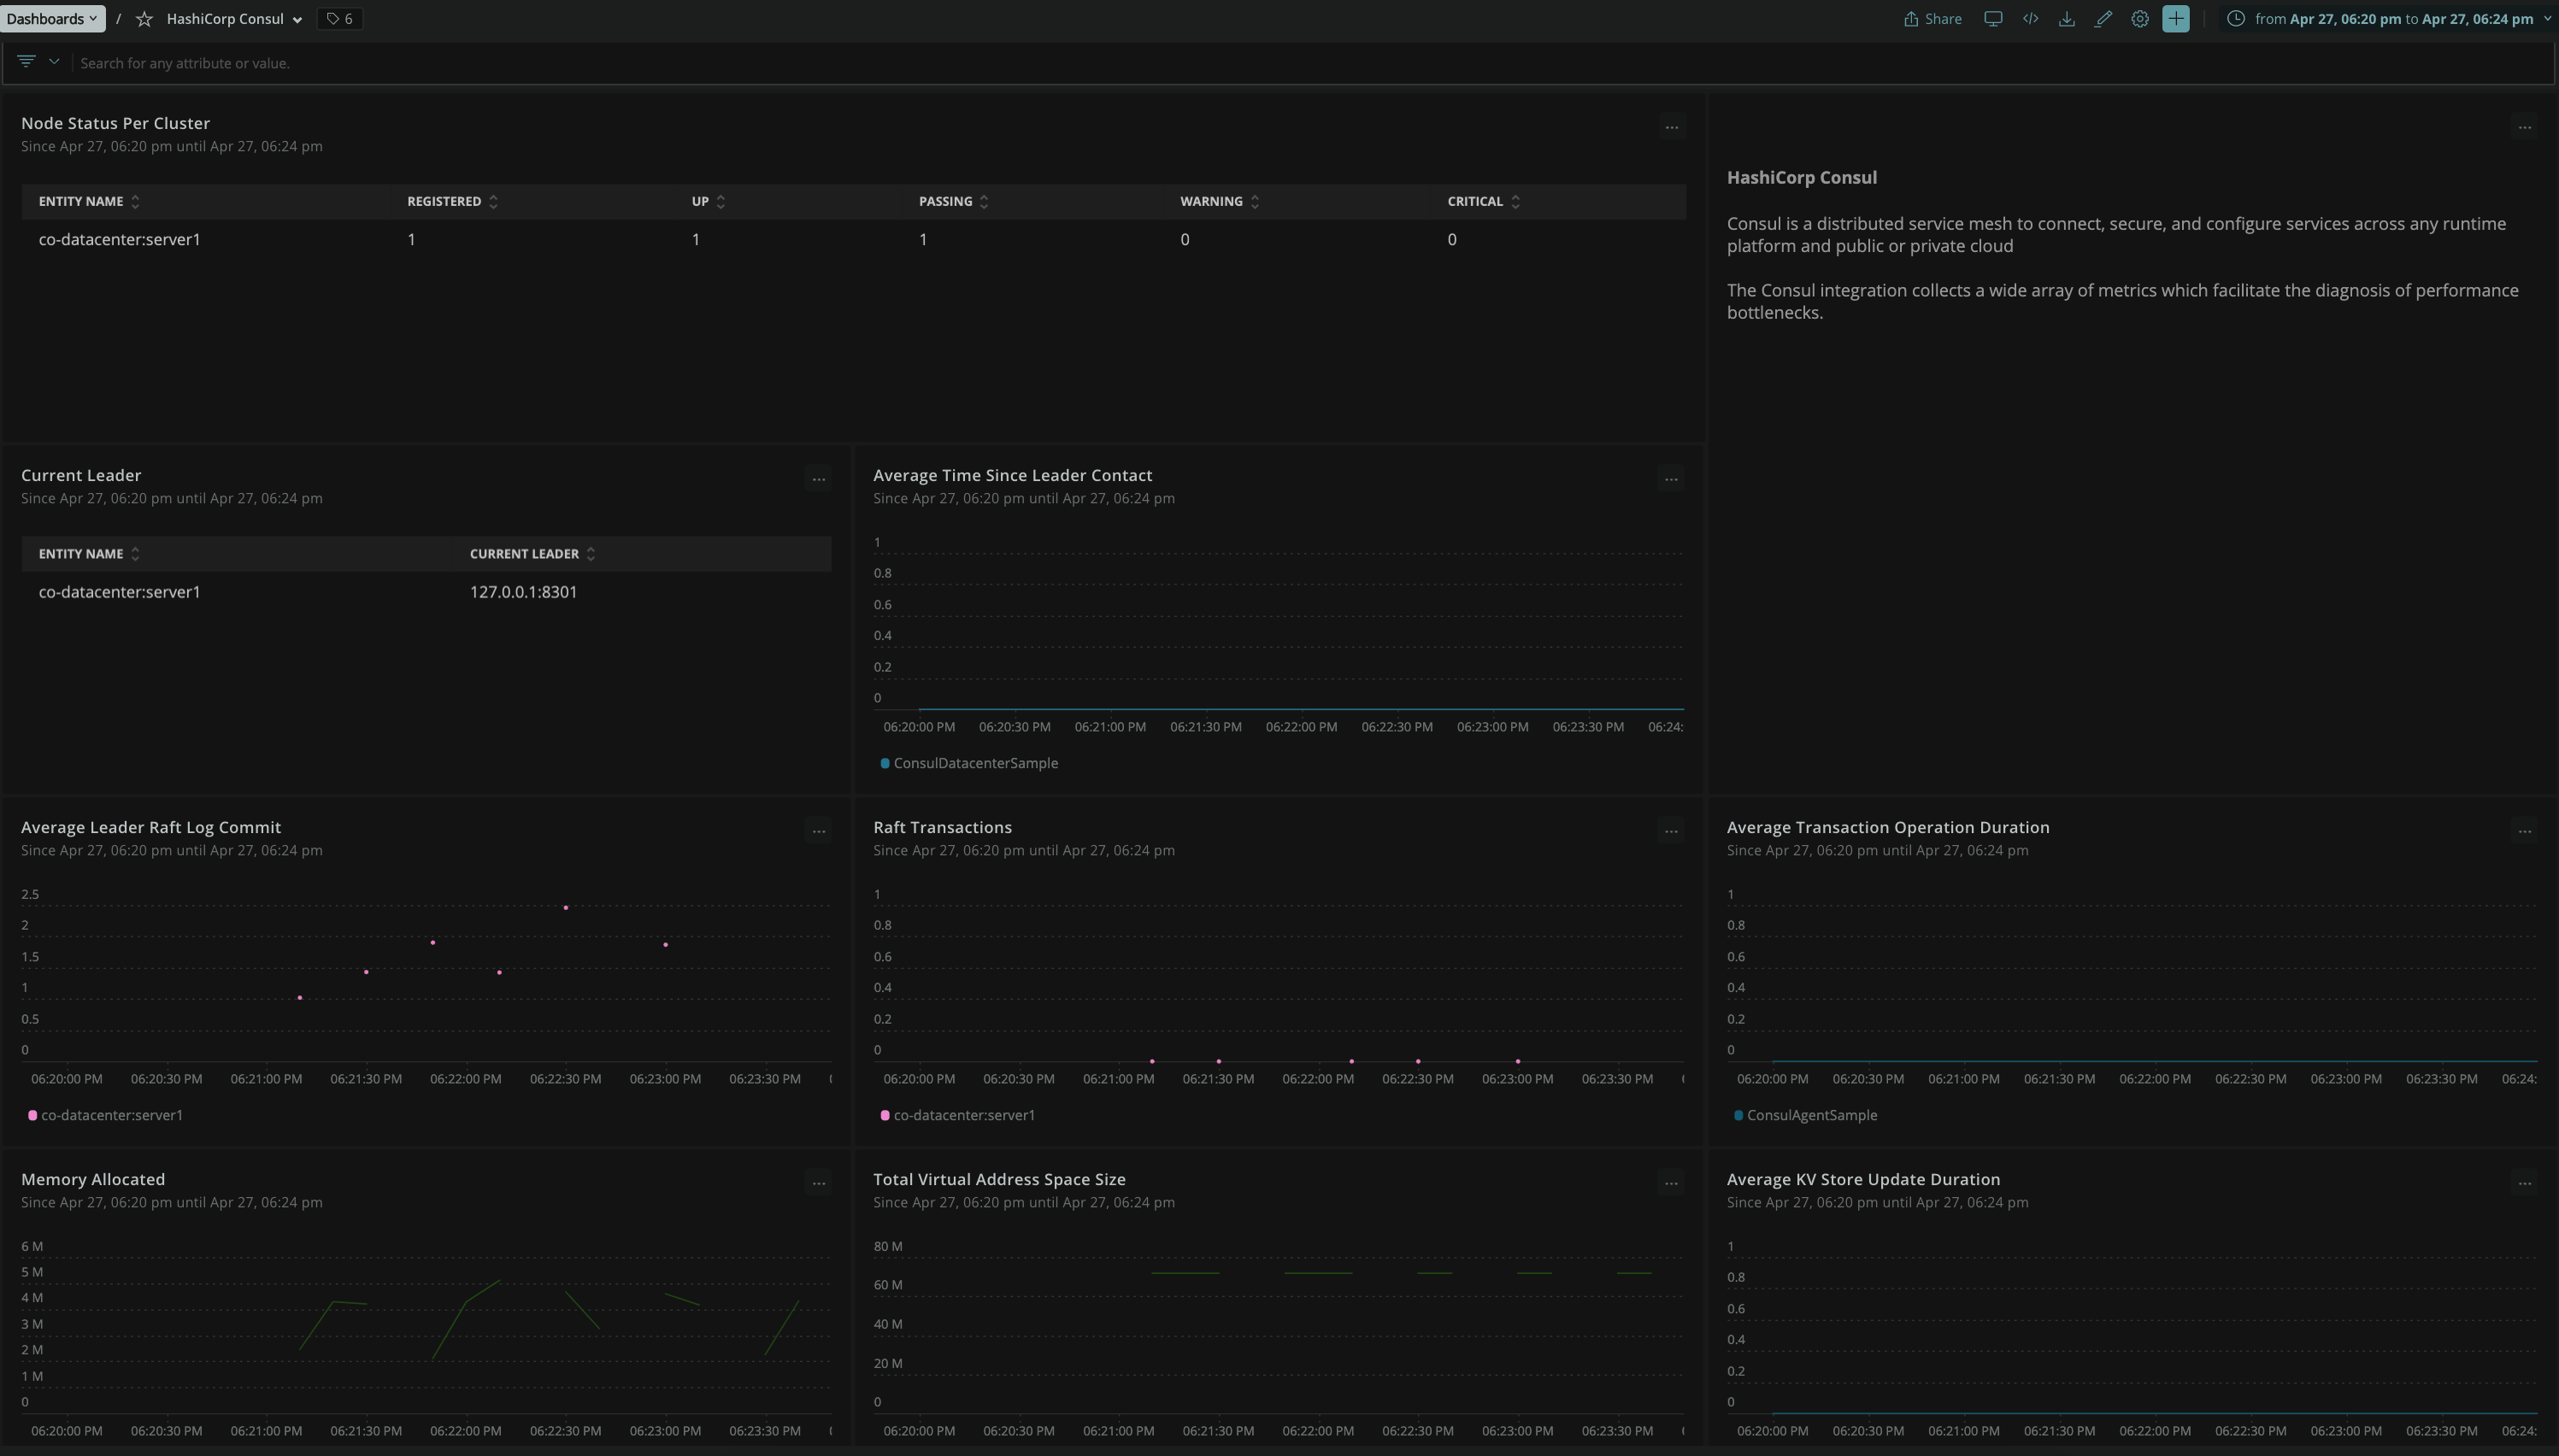Click the tags icon showing 6
This screenshot has height=1456, width=2559.
pos(340,19)
